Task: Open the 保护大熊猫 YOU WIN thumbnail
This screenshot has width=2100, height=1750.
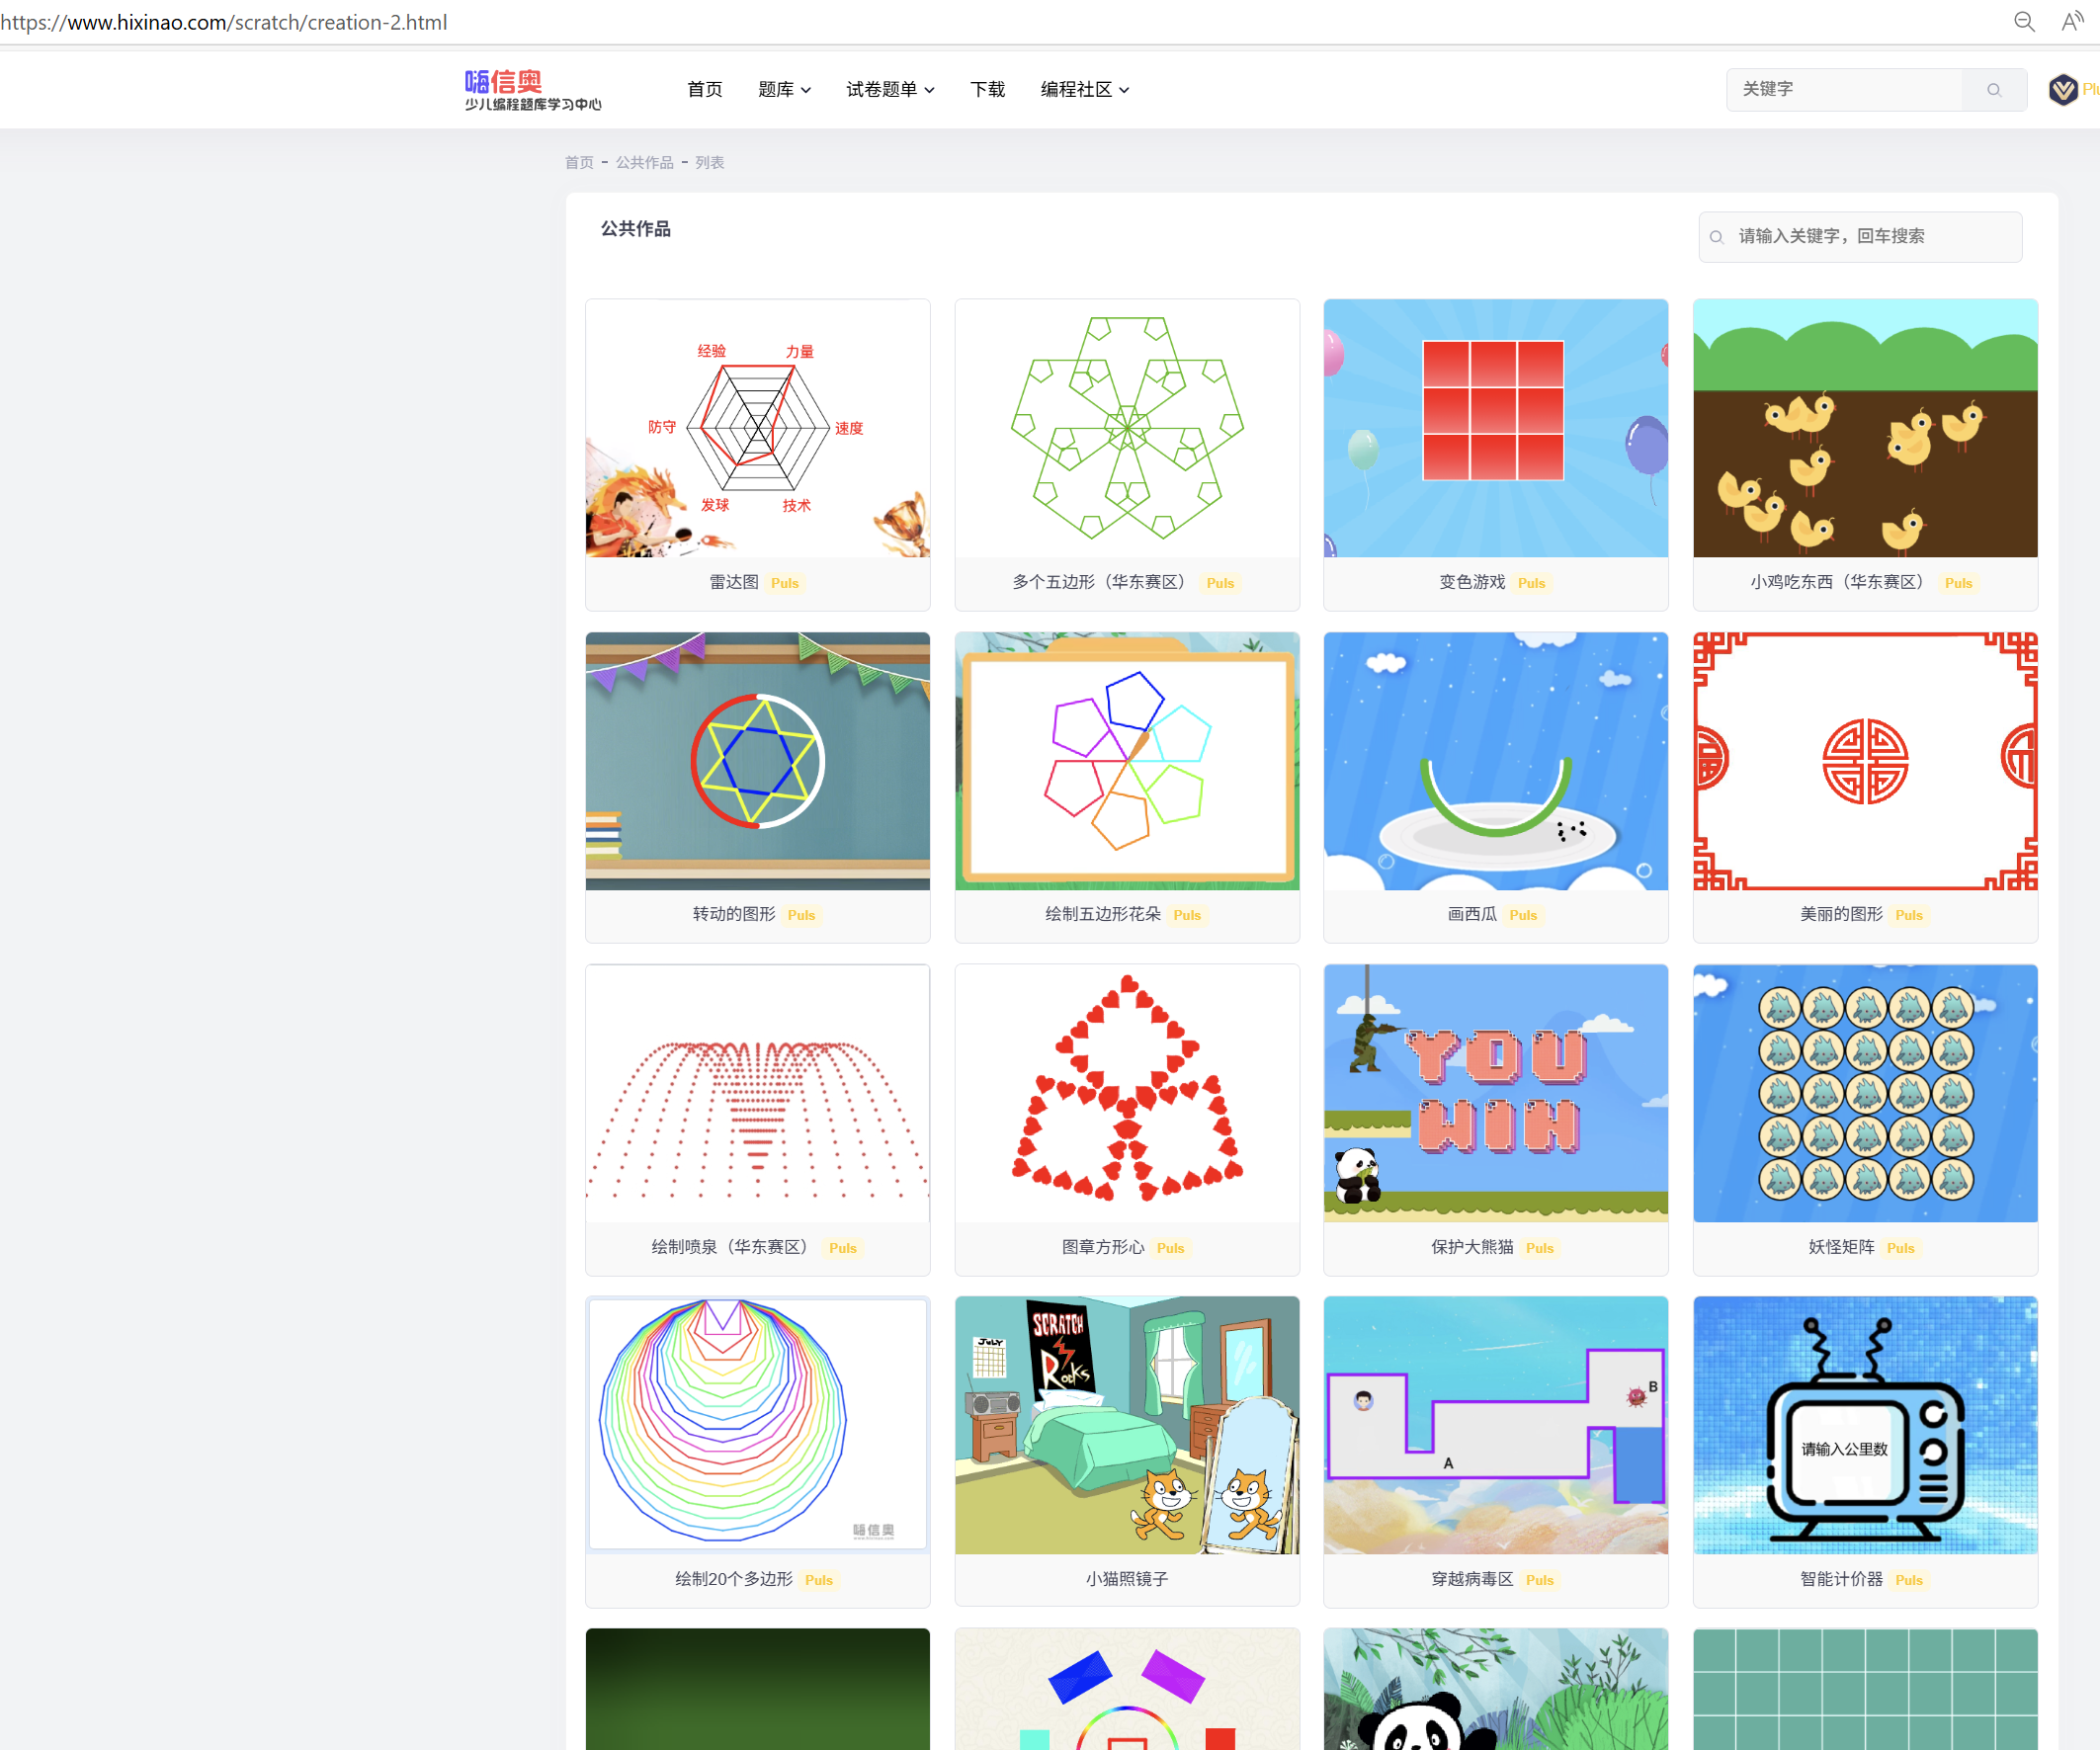Action: pos(1495,1093)
